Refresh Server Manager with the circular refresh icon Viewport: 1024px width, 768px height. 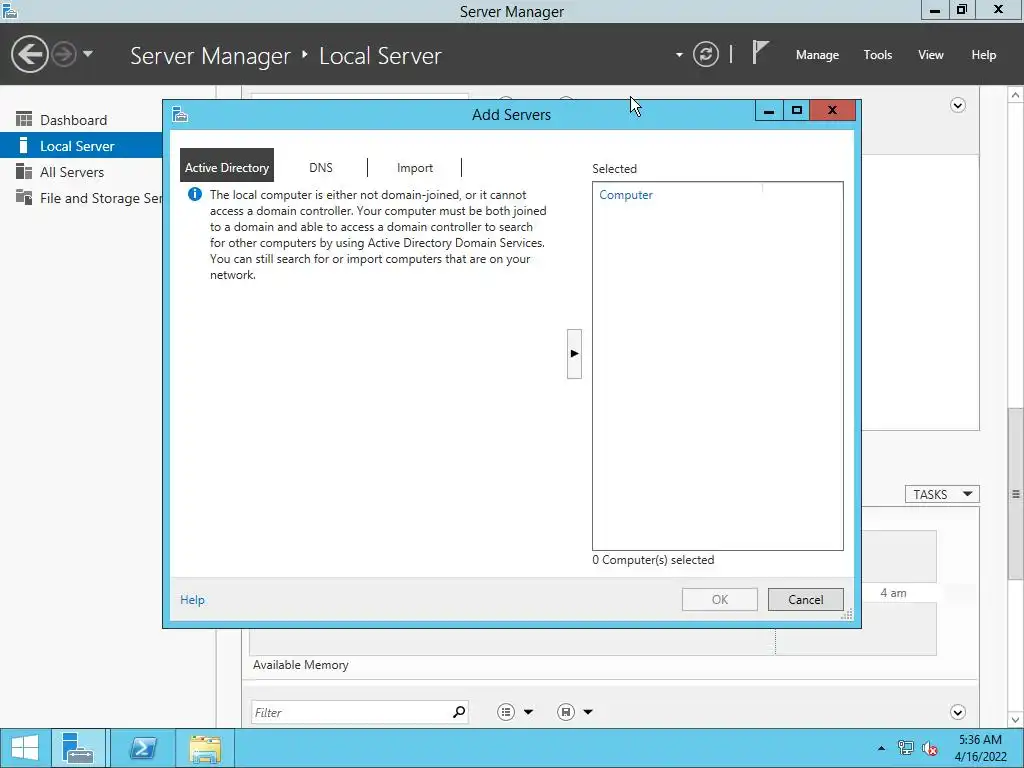[706, 54]
